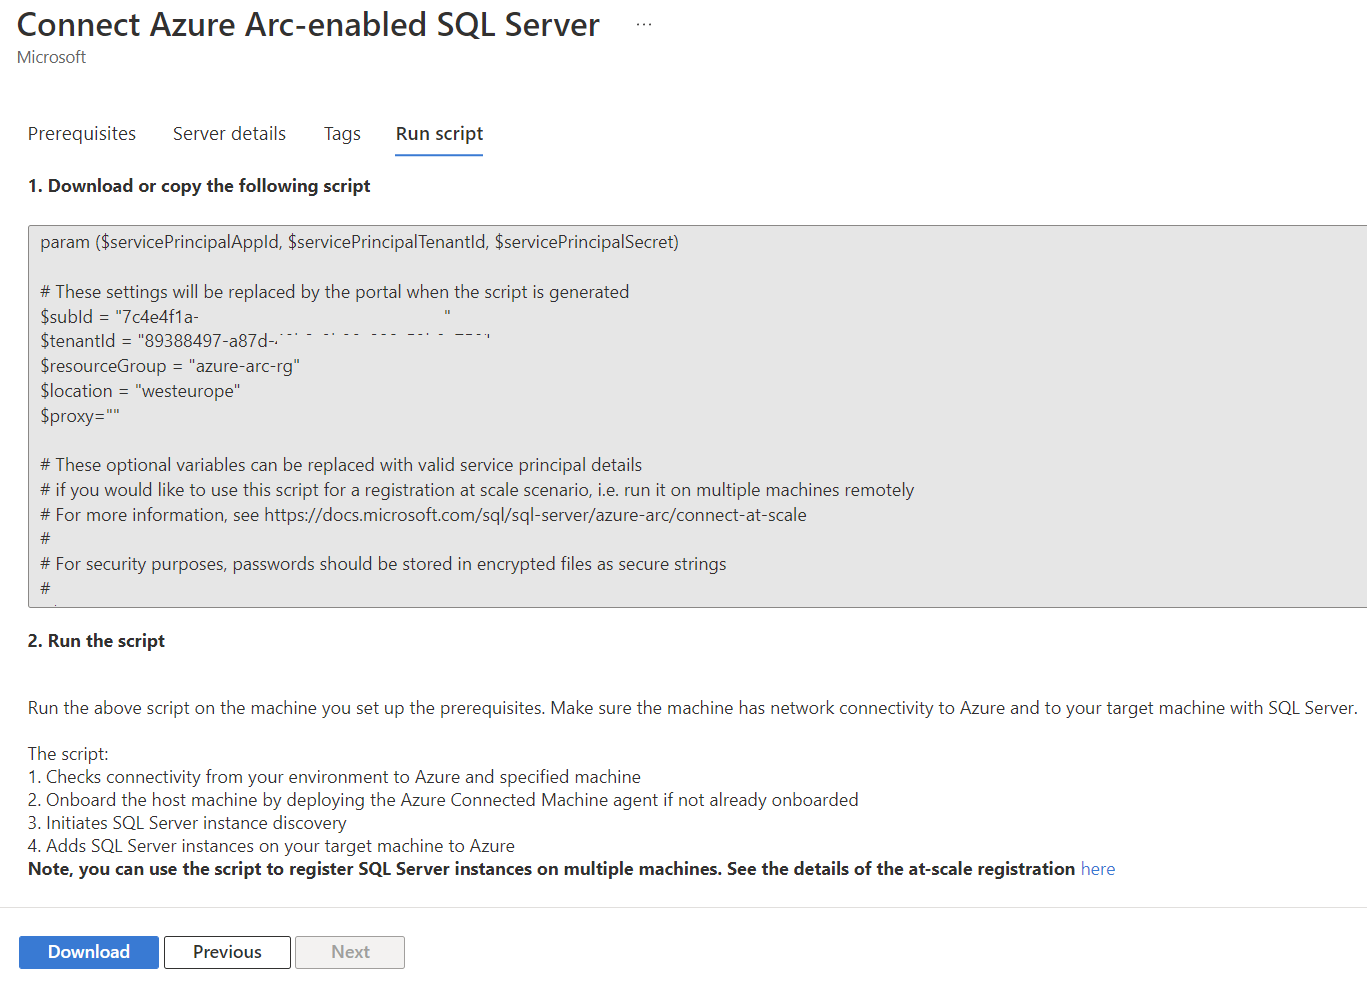Click the 'These settings will be replaced' comment
The height and width of the screenshot is (985, 1367).
tap(335, 292)
